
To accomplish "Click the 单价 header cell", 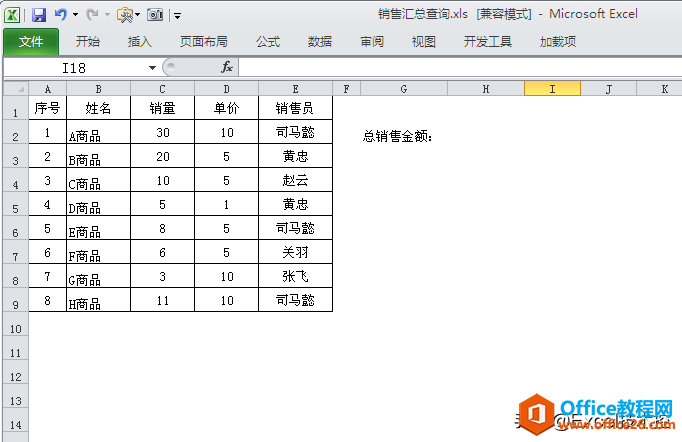I will coord(227,108).
